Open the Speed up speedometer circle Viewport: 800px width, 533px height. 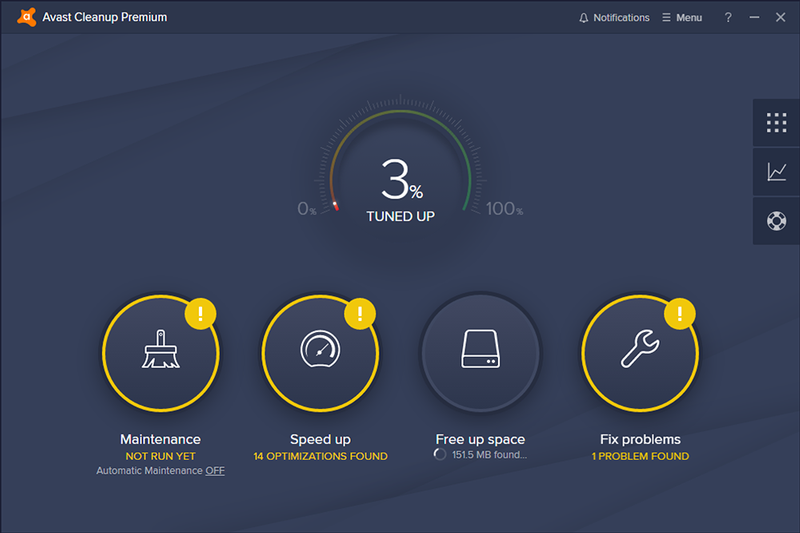[x=320, y=353]
